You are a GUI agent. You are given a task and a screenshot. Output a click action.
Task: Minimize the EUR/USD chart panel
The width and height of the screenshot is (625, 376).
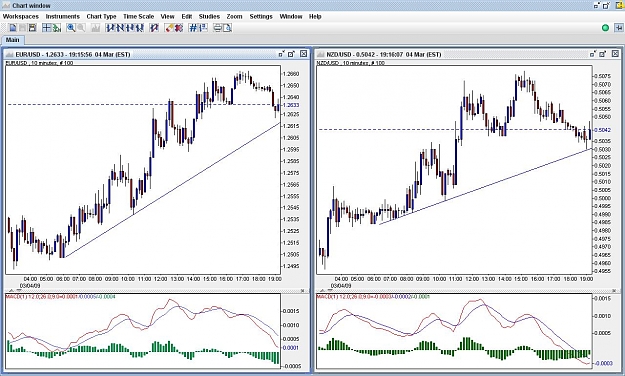(x=281, y=53)
